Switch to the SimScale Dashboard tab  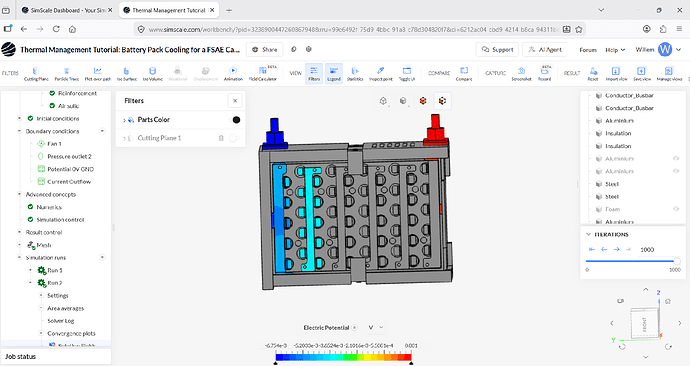67,10
